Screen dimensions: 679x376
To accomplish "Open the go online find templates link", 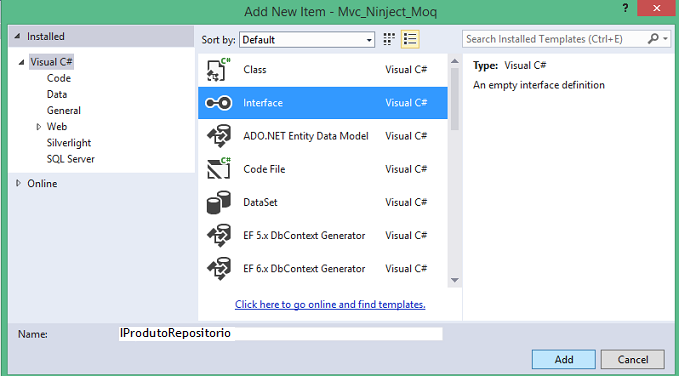I will pos(330,305).
